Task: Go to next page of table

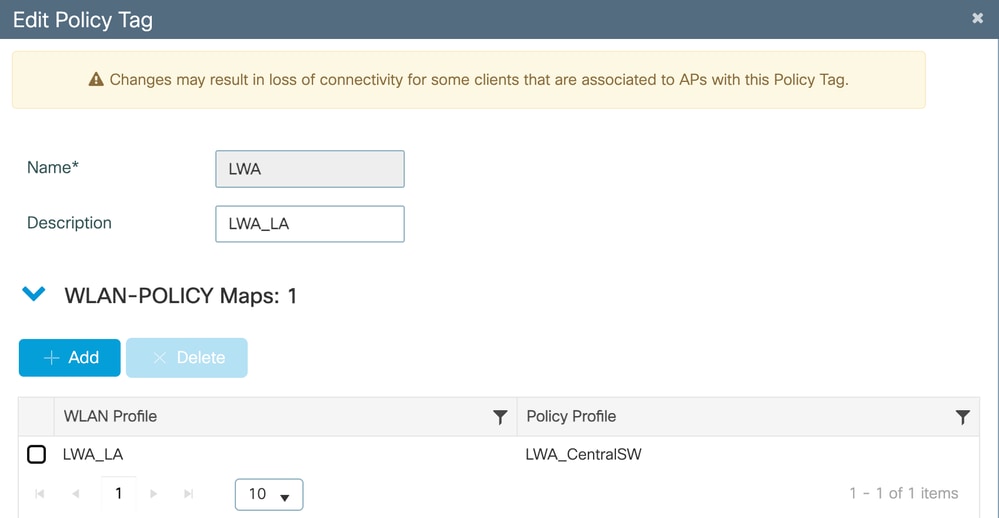Action: click(x=154, y=494)
